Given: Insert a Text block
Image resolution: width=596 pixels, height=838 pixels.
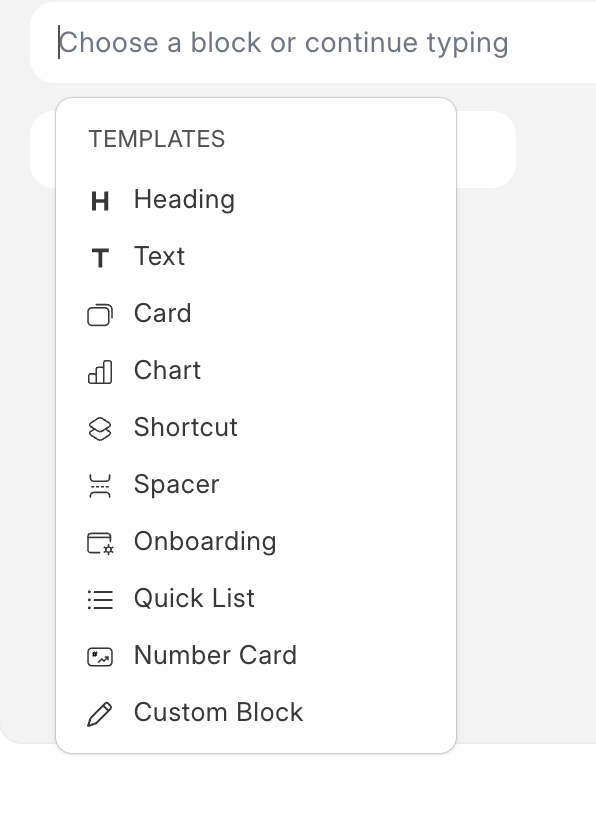Looking at the screenshot, I should click(x=256, y=257).
